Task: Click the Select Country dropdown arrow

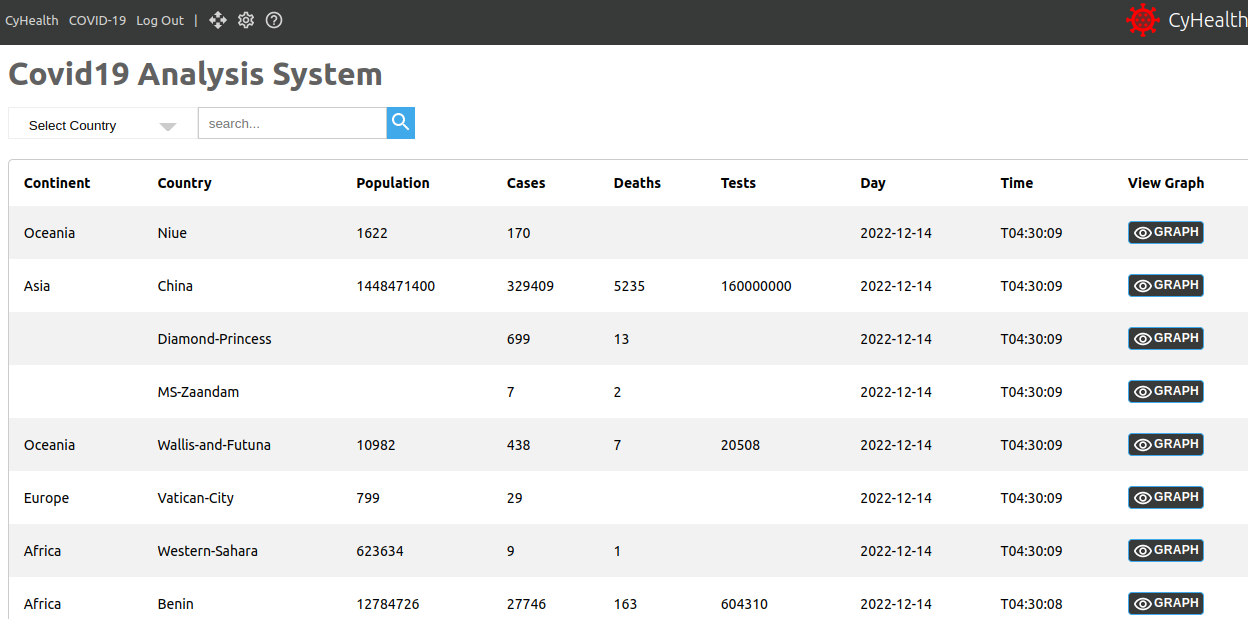Action: click(x=168, y=126)
